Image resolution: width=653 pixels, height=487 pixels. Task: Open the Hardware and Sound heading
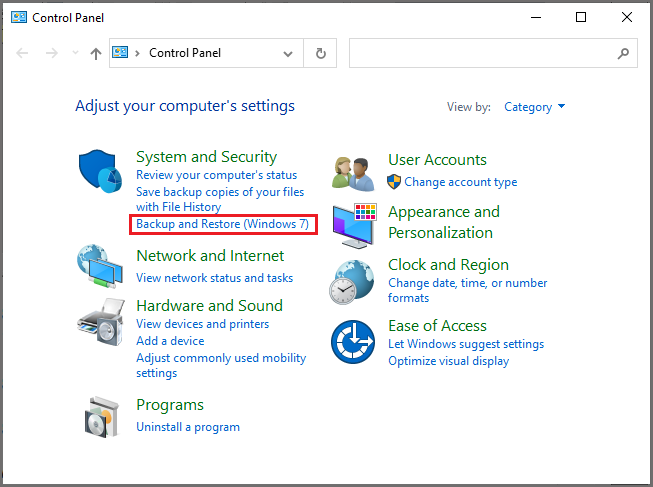[x=209, y=305]
